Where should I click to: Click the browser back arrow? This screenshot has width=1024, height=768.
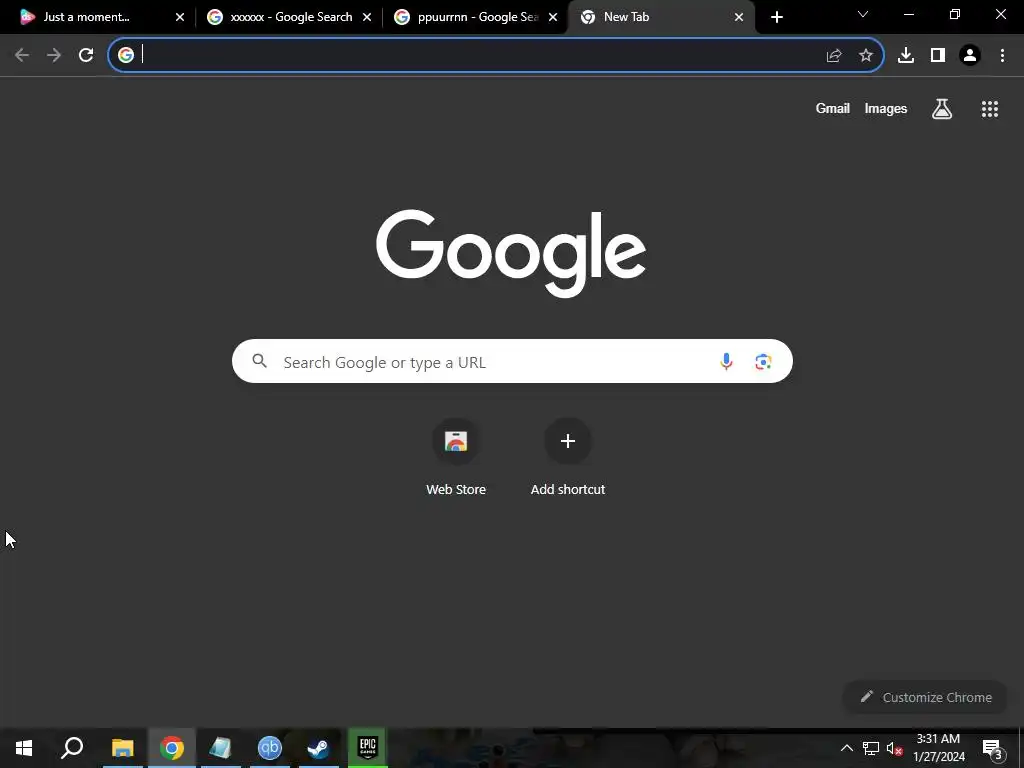pyautogui.click(x=22, y=56)
